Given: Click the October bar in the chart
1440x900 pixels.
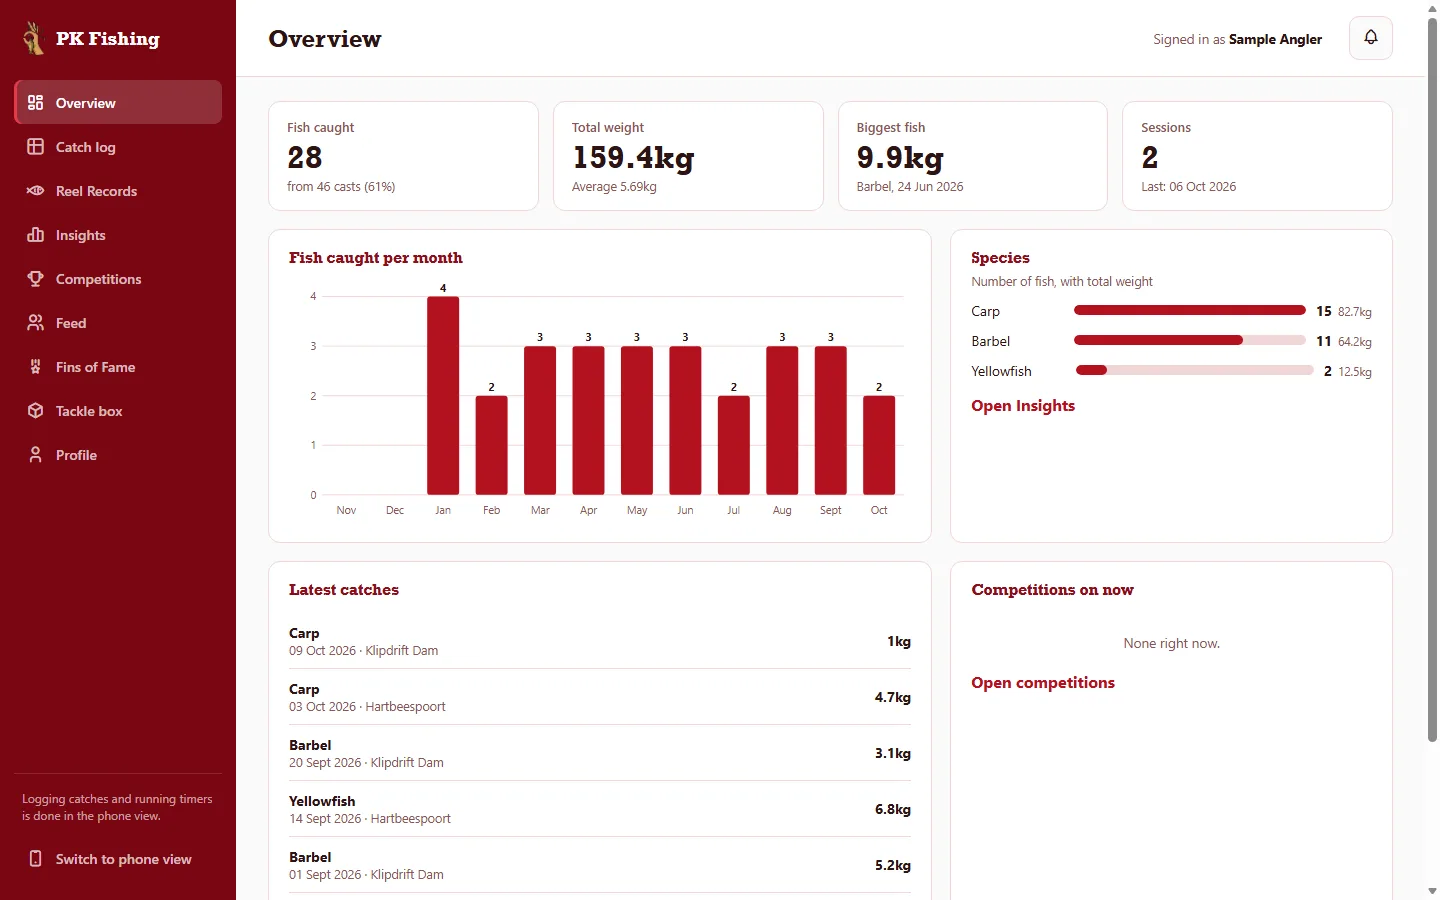Looking at the screenshot, I should coord(879,445).
